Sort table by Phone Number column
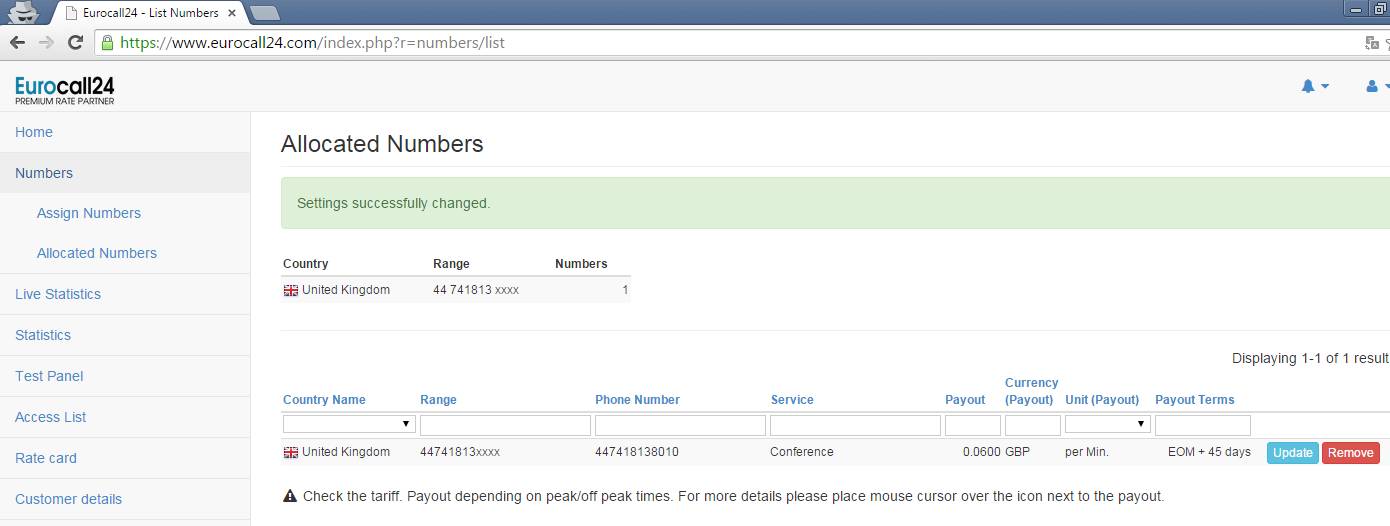This screenshot has width=1390, height=526. click(x=637, y=400)
